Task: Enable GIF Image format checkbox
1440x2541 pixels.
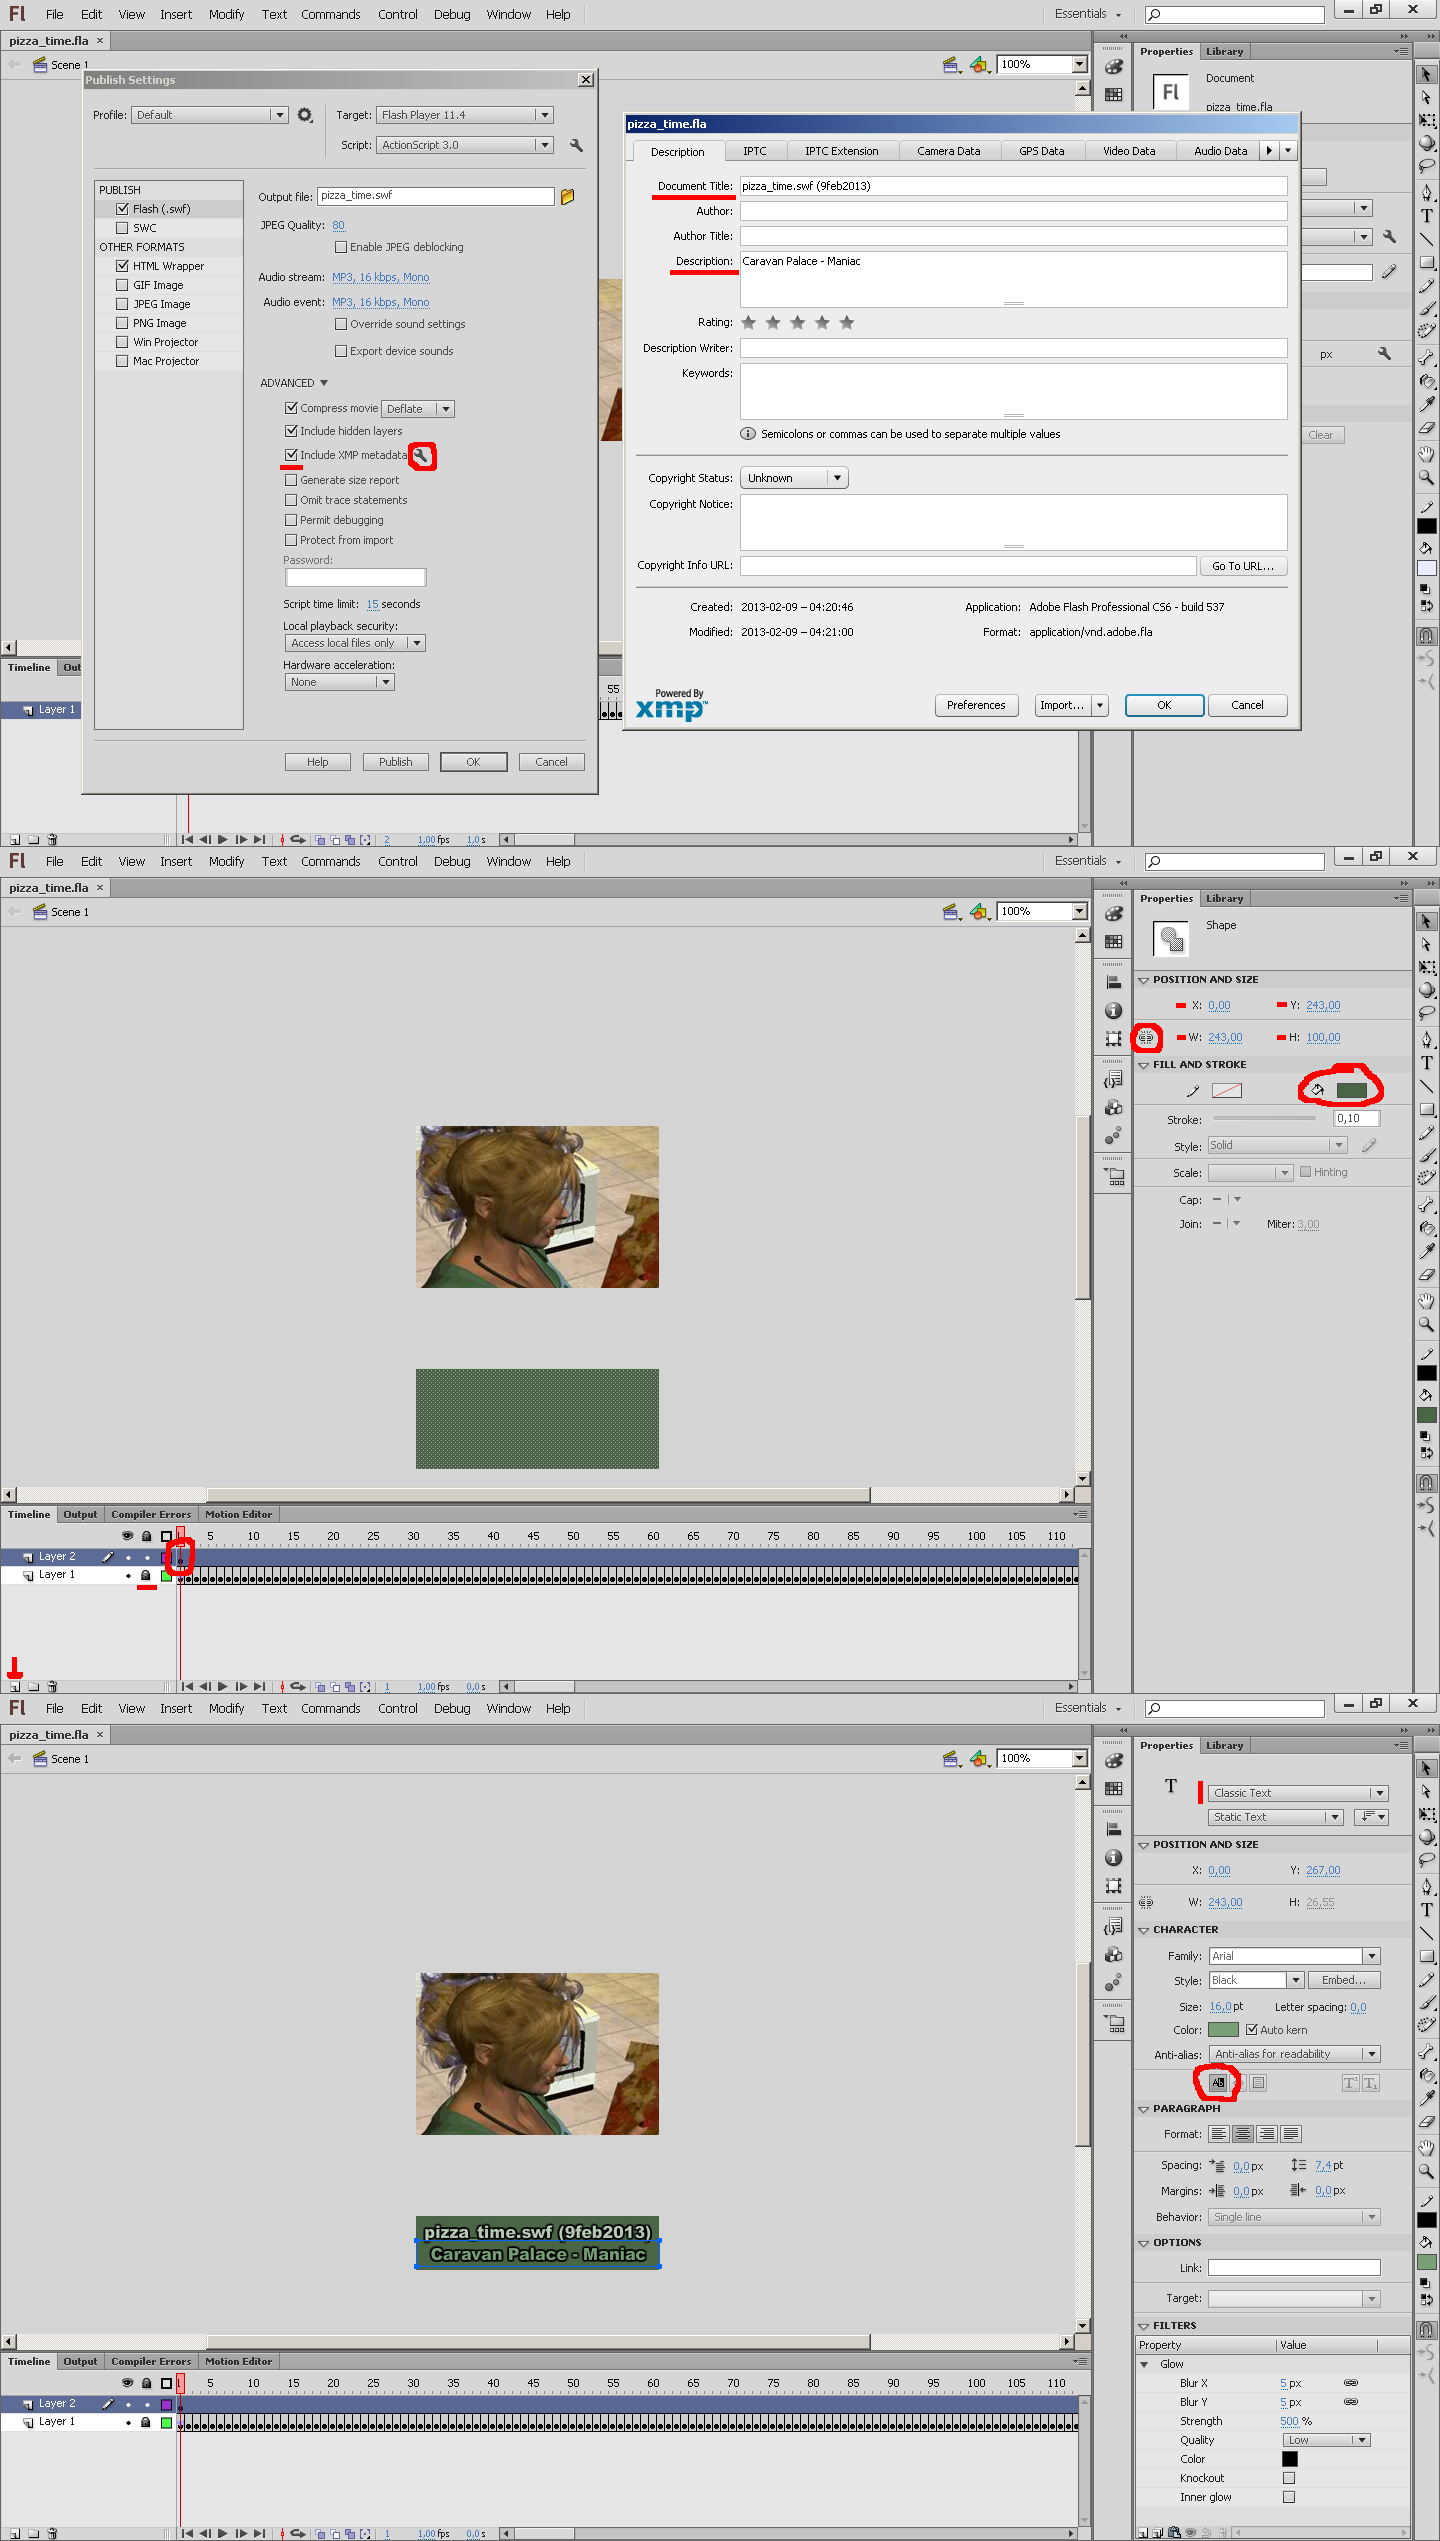Action: 122,285
